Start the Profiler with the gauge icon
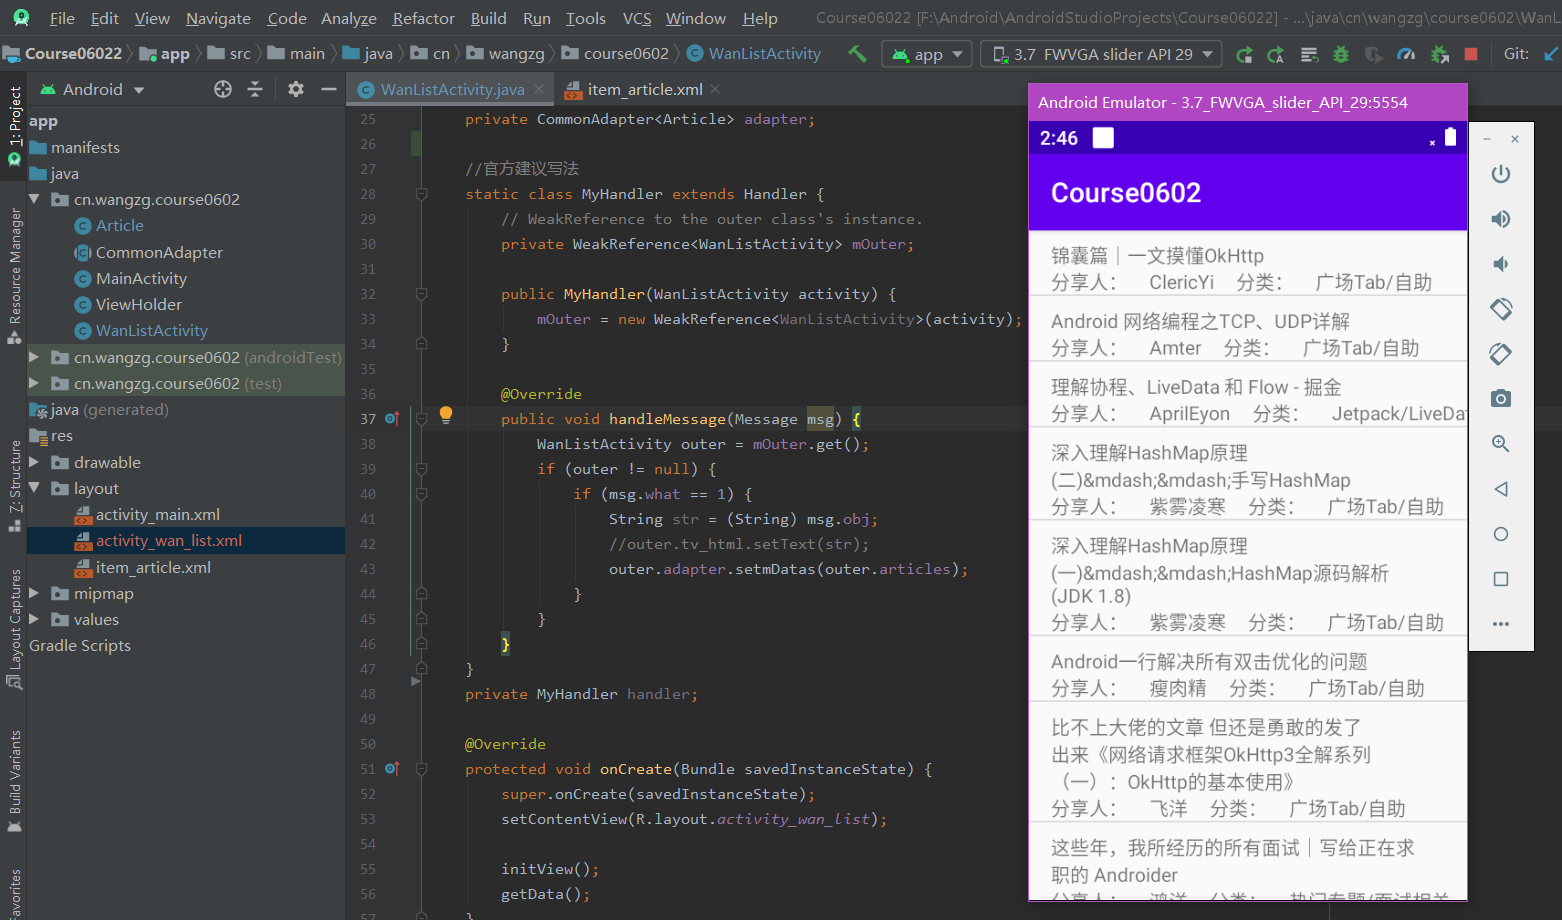The height and width of the screenshot is (920, 1562). [1406, 53]
